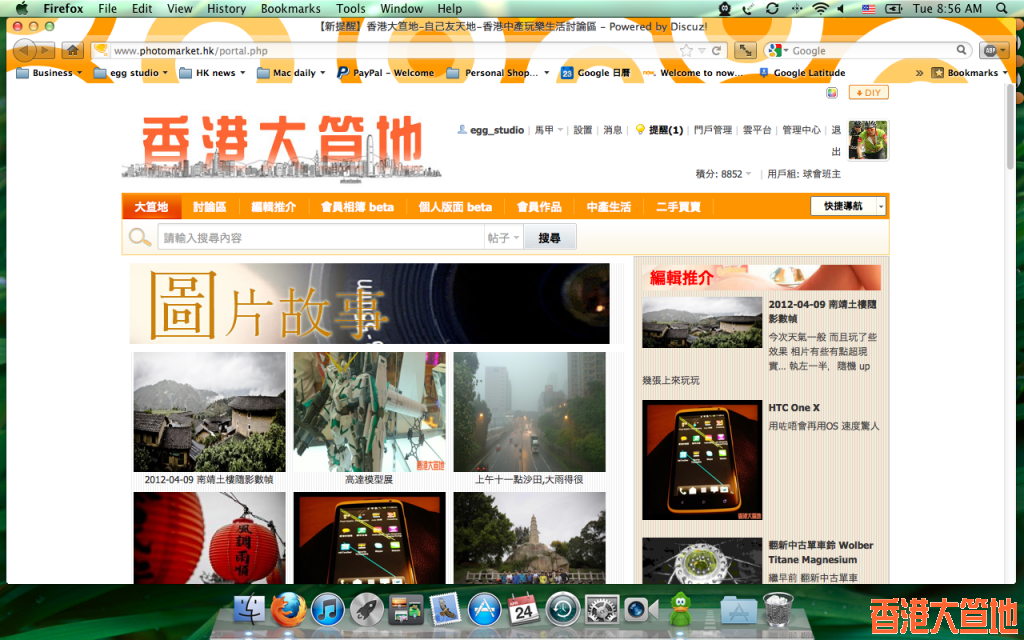The width and height of the screenshot is (1024, 640).
Task: Open the 設置 settings link
Action: [583, 130]
